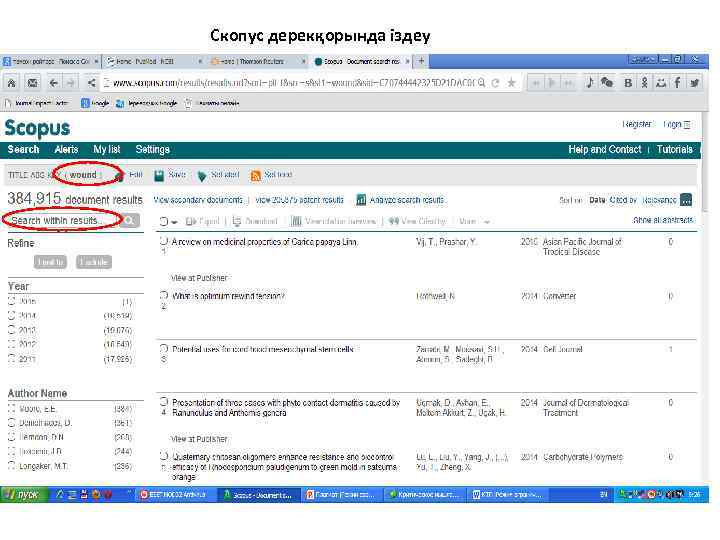The height and width of the screenshot is (540, 720).
Task: Switch to the PubMed NCBI browser tab
Action: 153,61
